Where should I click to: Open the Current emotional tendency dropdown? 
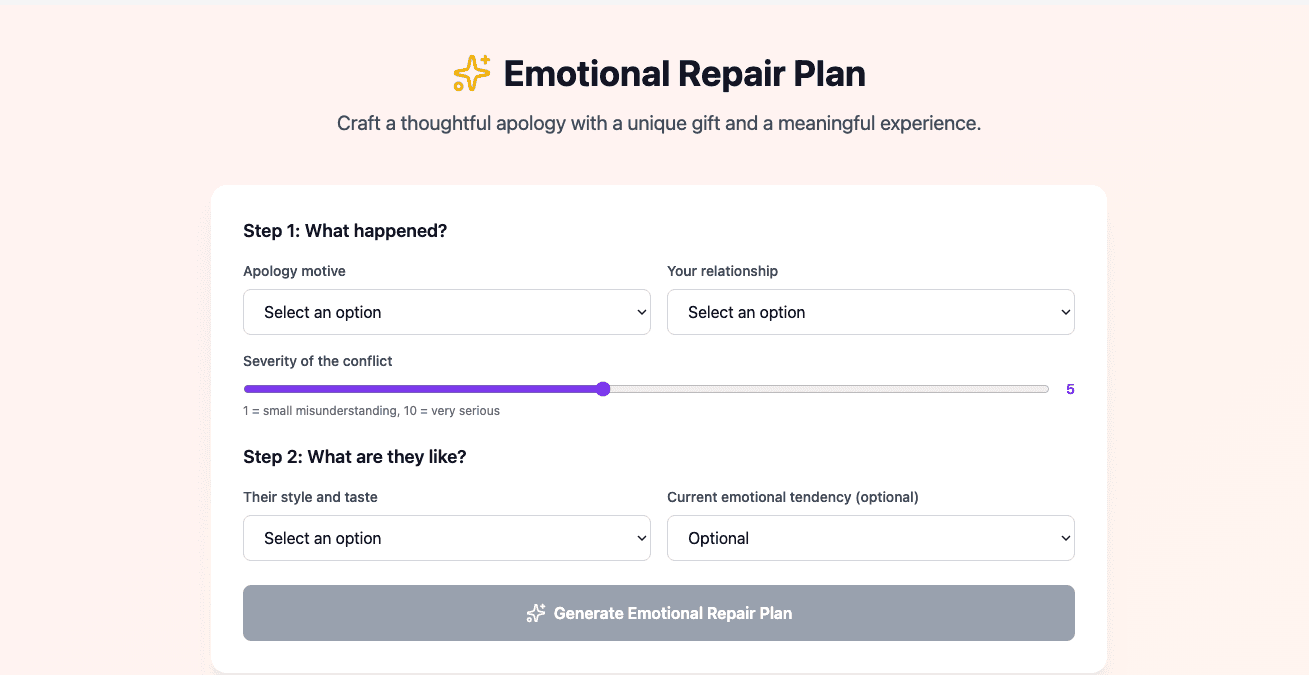[870, 537]
